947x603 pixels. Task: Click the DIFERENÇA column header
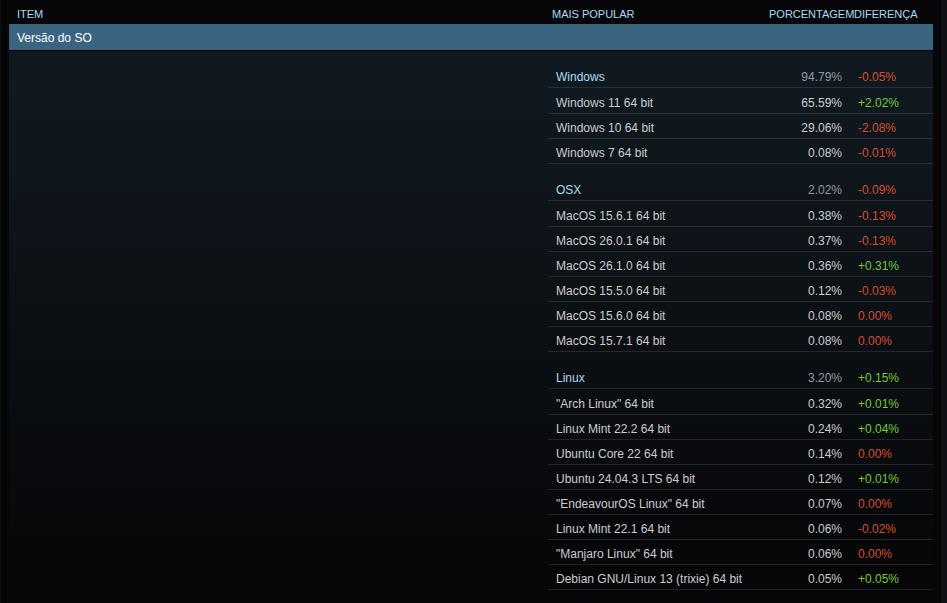point(884,14)
